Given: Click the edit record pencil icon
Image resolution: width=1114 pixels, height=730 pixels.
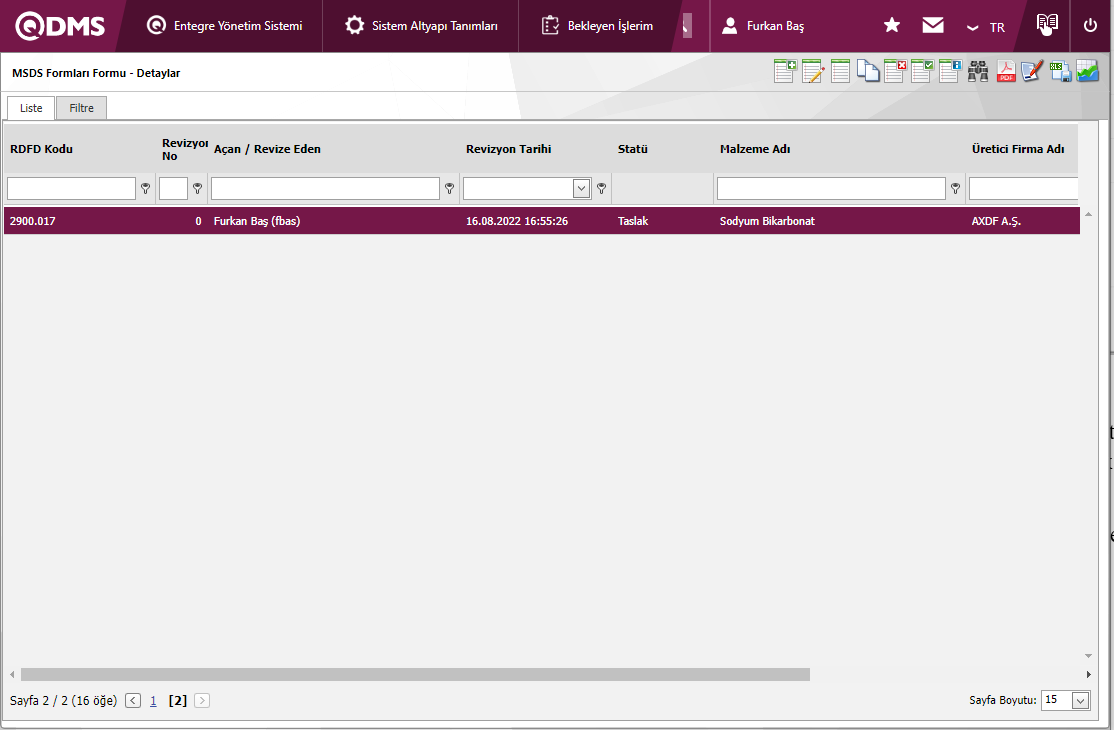Looking at the screenshot, I should (x=813, y=71).
